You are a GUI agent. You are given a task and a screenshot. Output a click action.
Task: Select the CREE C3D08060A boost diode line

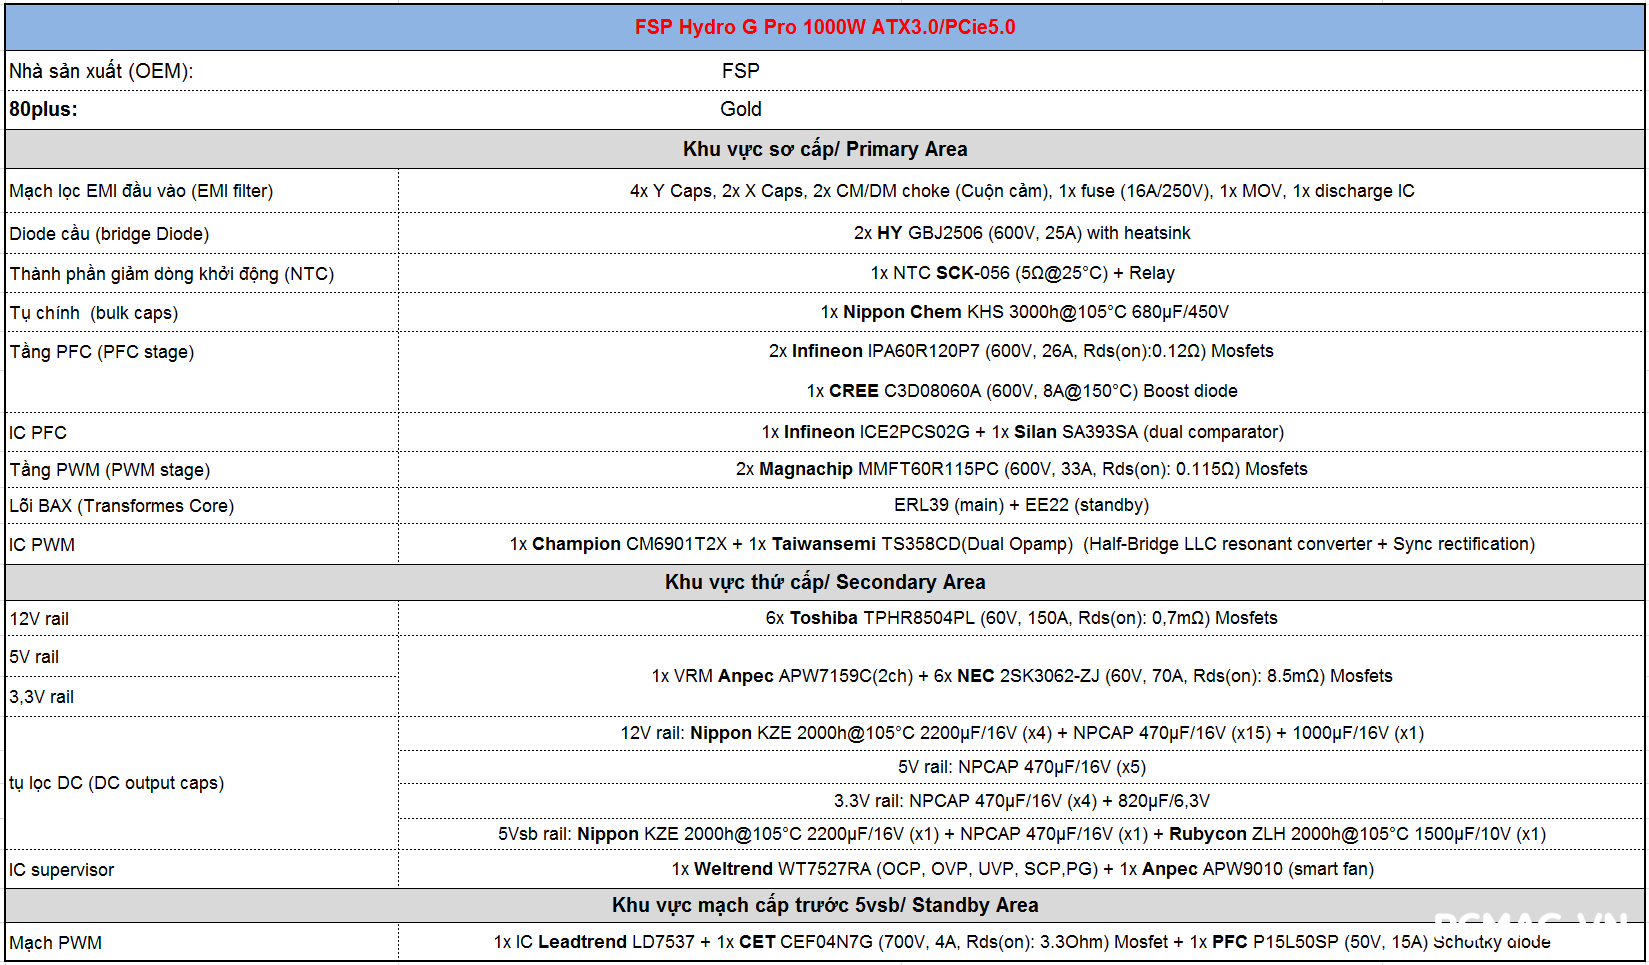(1021, 391)
